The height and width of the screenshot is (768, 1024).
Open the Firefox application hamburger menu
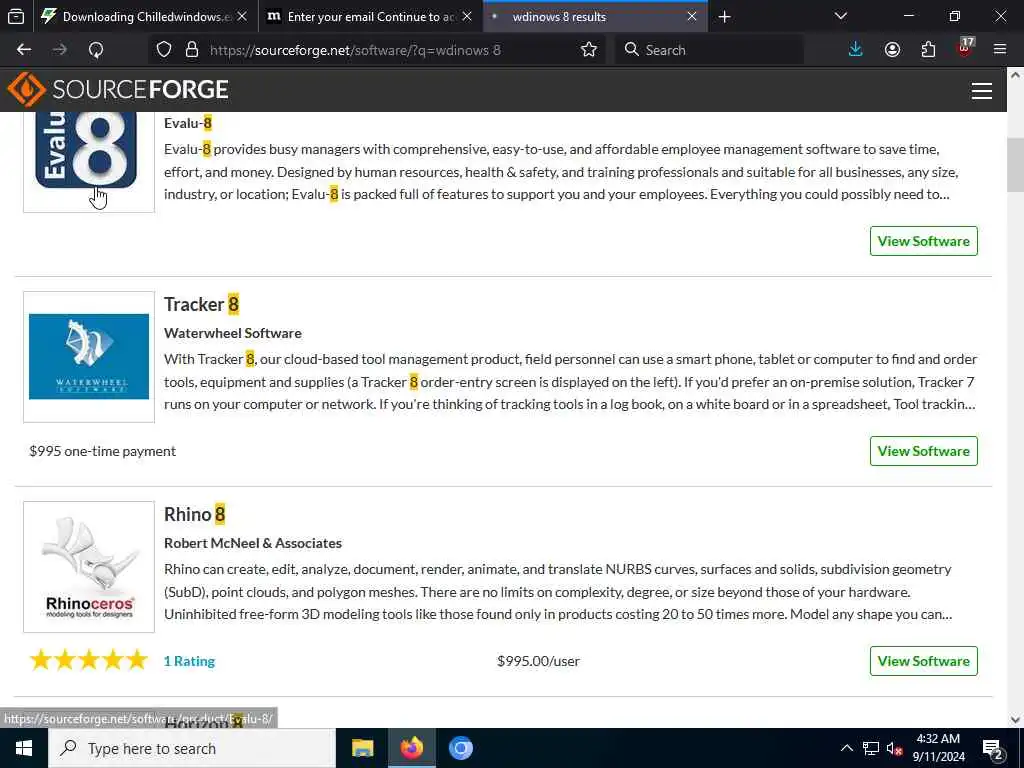click(x=1000, y=50)
